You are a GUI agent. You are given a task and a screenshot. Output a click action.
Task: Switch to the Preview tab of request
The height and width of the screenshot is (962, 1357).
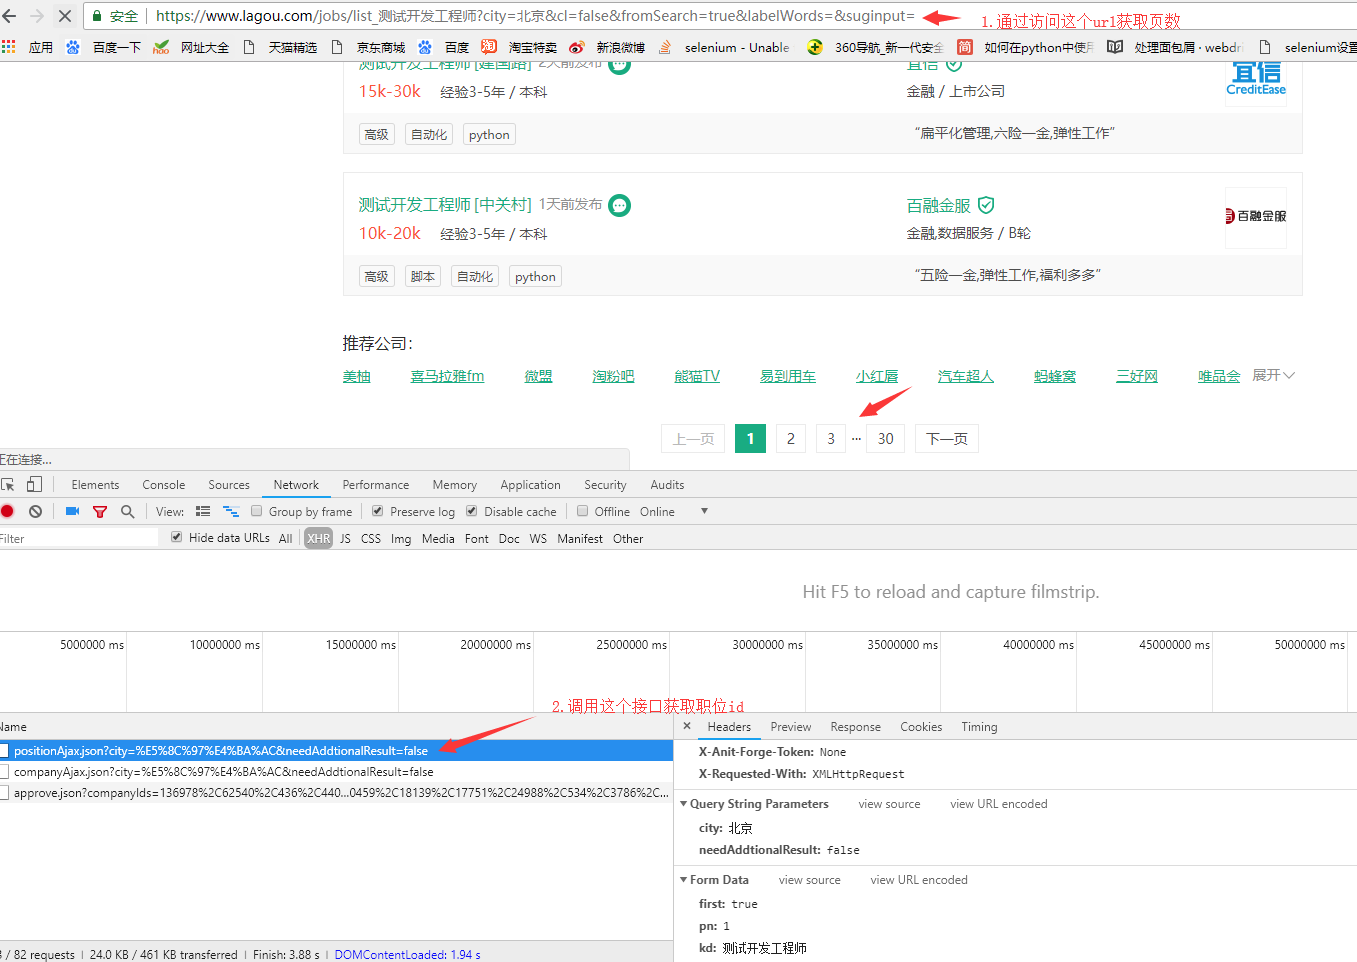point(791,727)
